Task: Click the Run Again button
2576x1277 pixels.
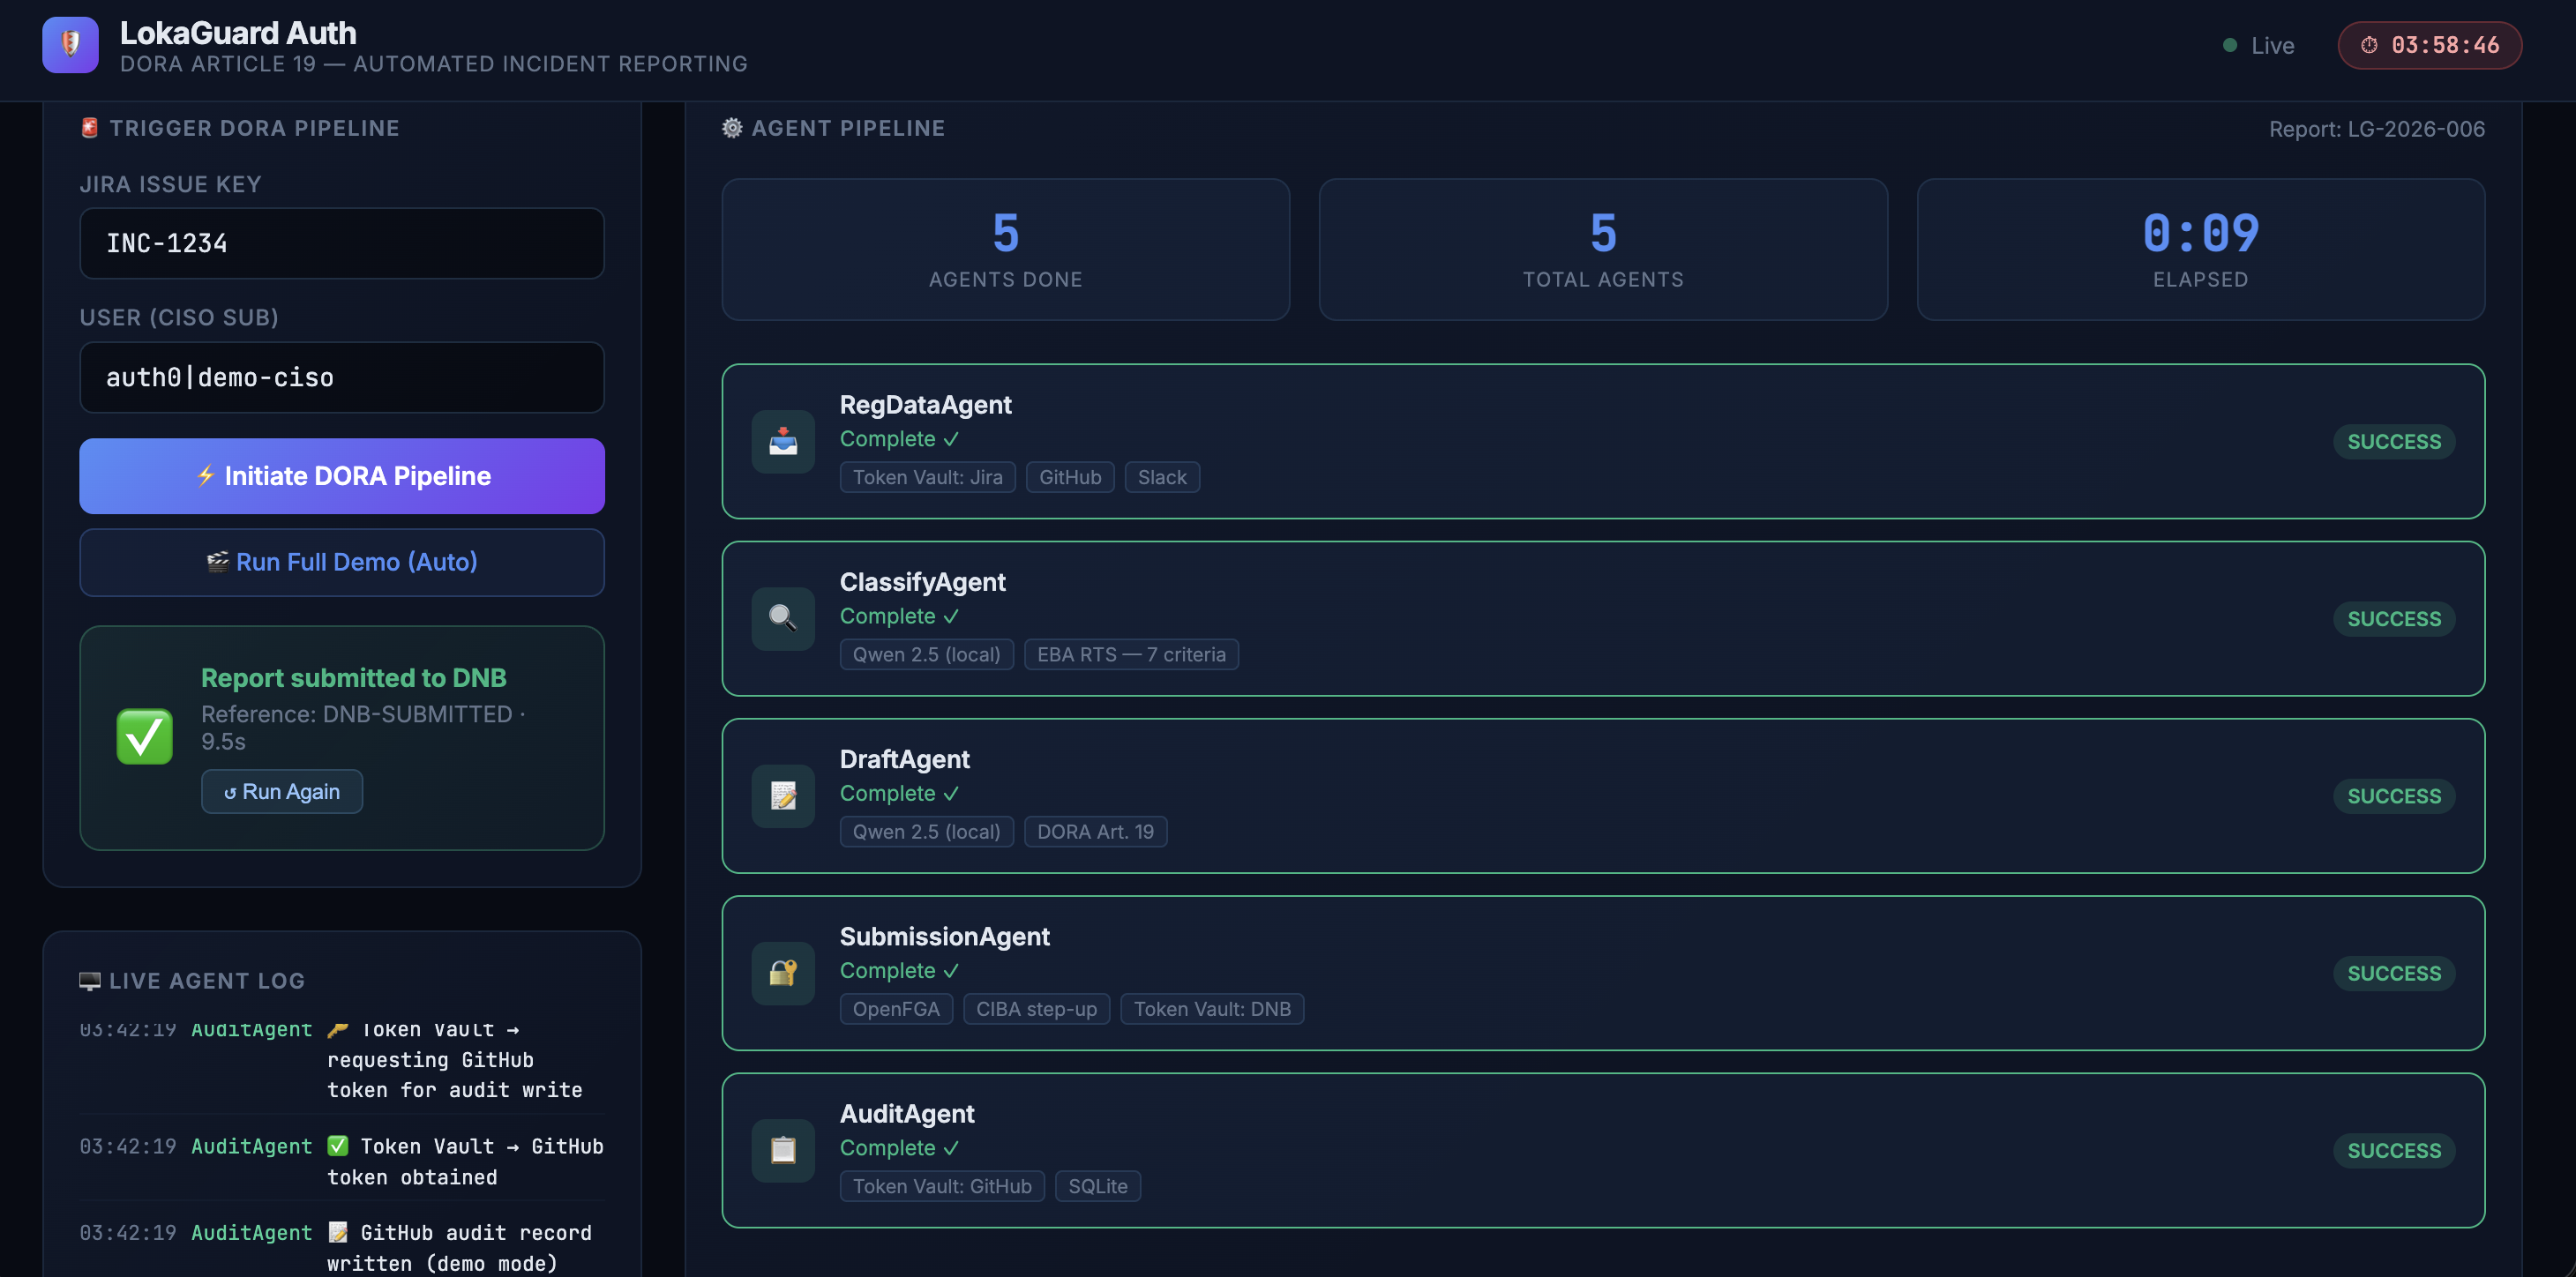Action: 282,791
